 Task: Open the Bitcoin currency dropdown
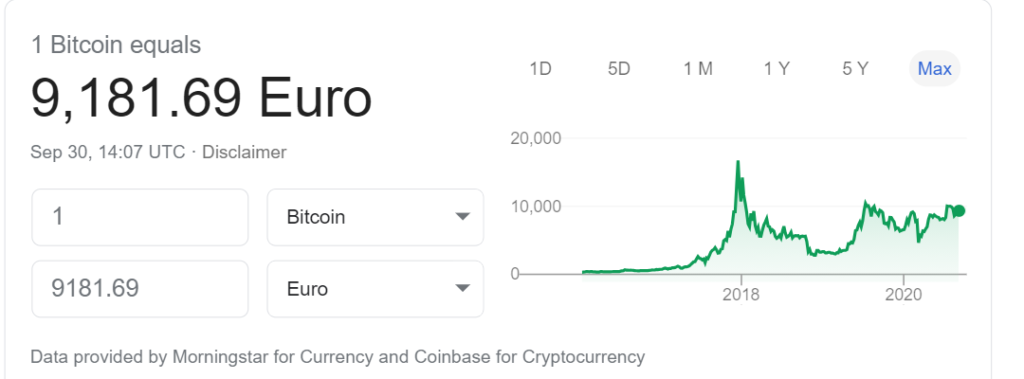pos(376,217)
